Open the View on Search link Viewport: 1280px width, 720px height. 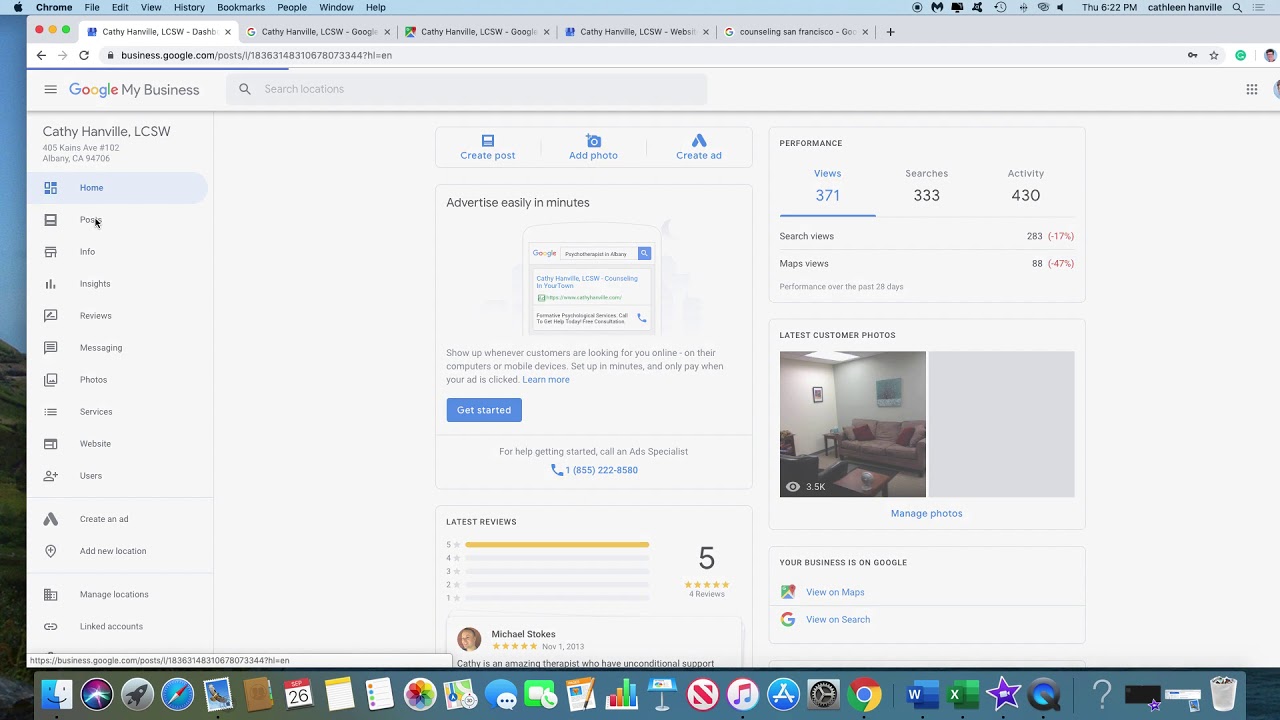(x=838, y=620)
